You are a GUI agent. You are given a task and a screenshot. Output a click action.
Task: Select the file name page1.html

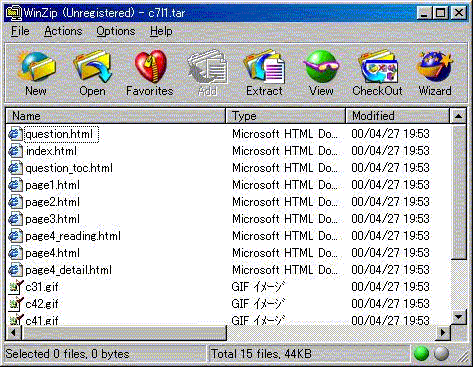coord(52,185)
